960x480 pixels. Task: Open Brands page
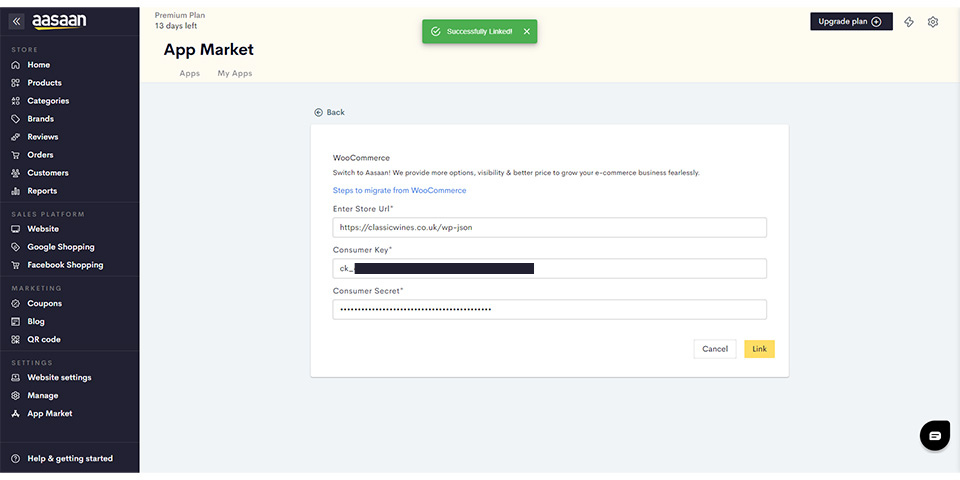(x=40, y=119)
